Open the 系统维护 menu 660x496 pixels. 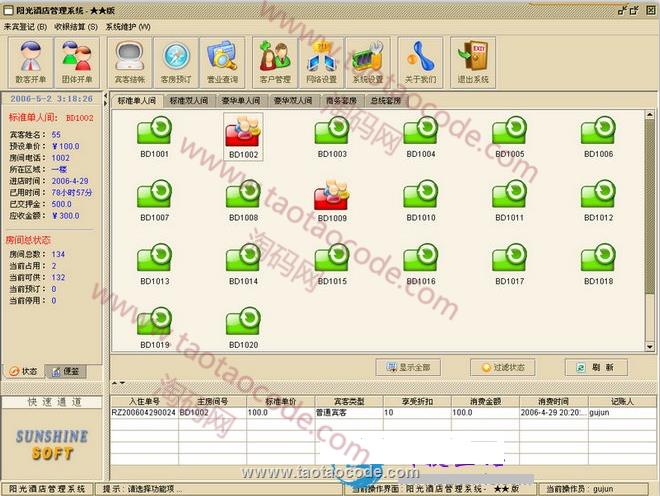pyautogui.click(x=127, y=26)
